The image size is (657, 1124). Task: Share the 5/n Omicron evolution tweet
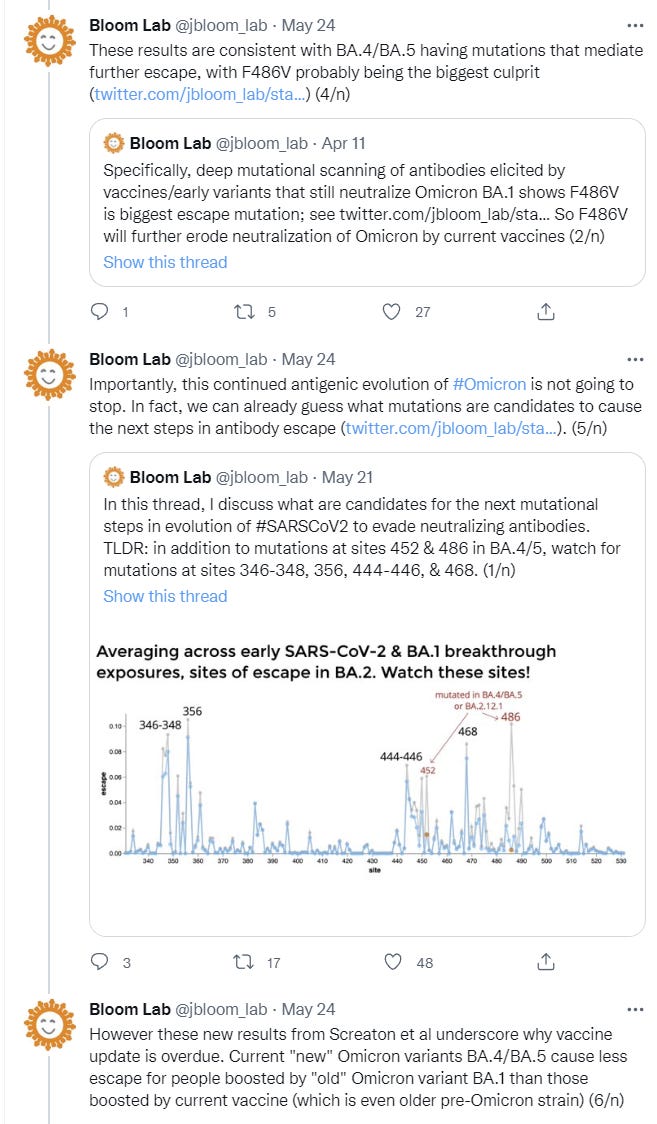[x=546, y=962]
